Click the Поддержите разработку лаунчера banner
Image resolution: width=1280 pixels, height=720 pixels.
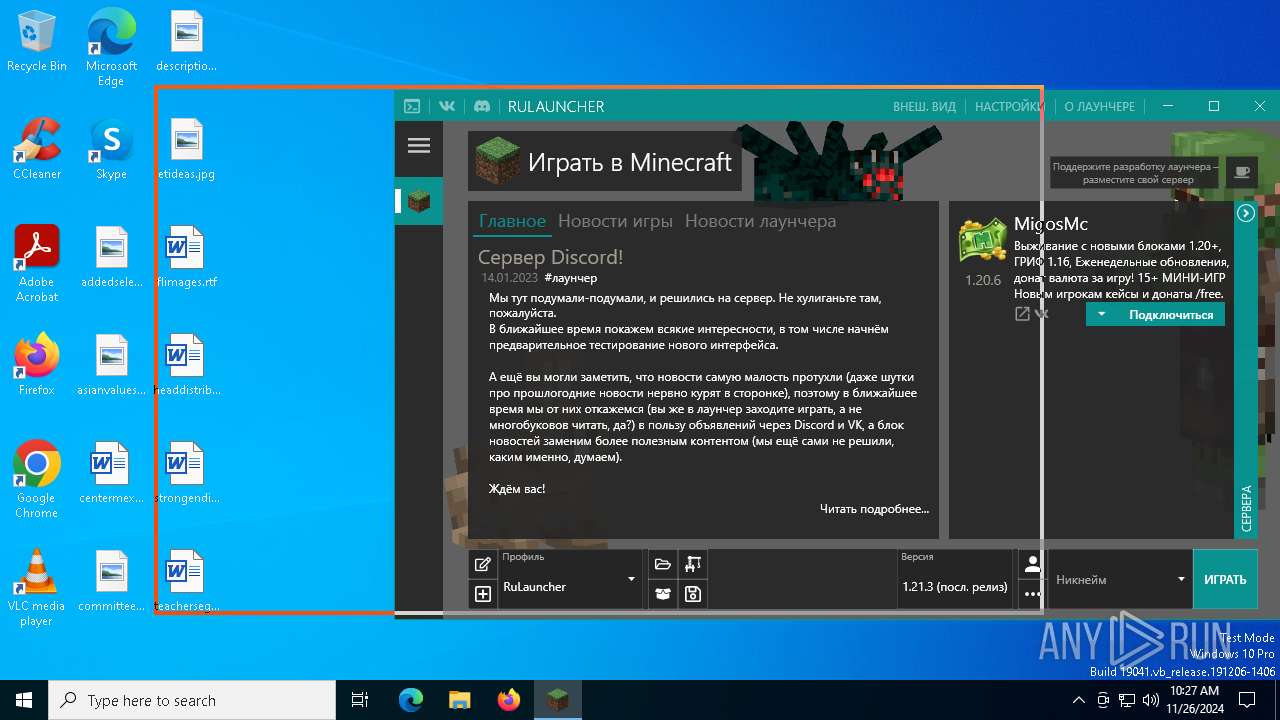(1135, 172)
